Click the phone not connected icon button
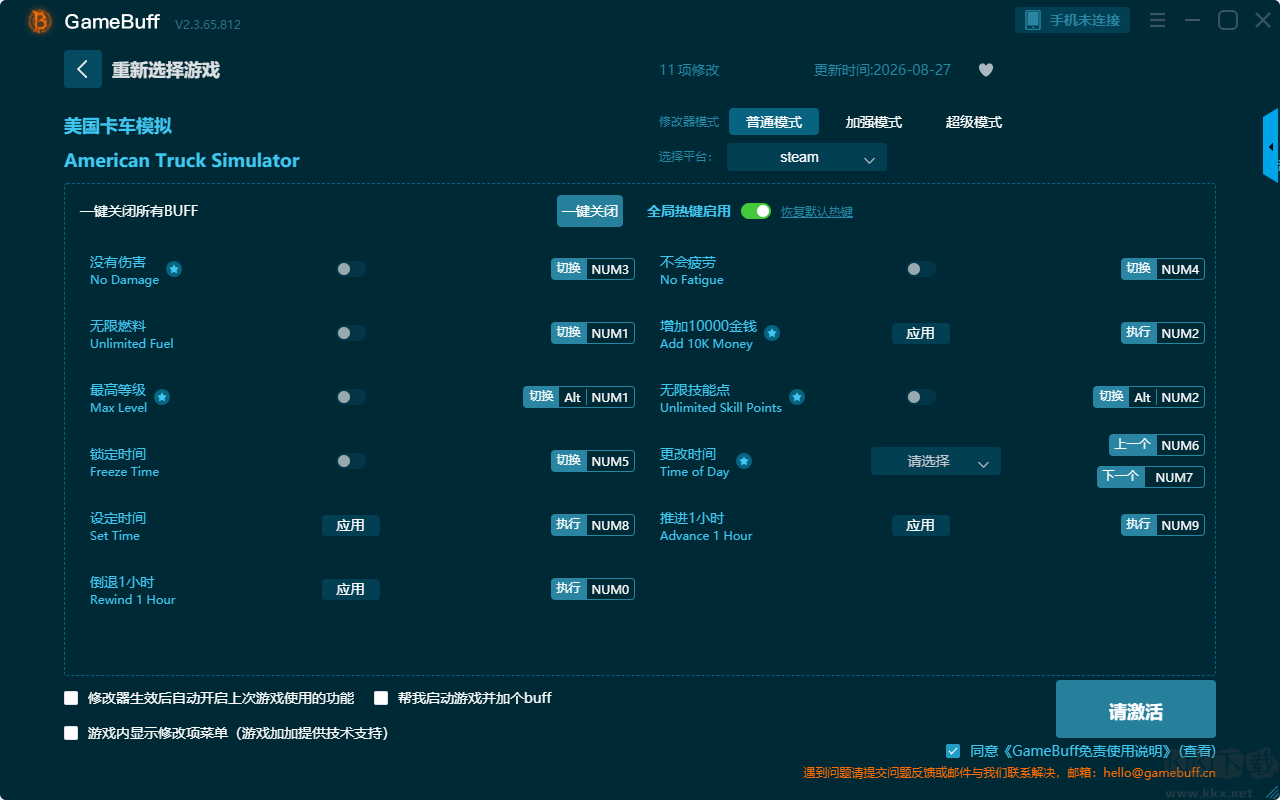The height and width of the screenshot is (800, 1280). pyautogui.click(x=1073, y=20)
